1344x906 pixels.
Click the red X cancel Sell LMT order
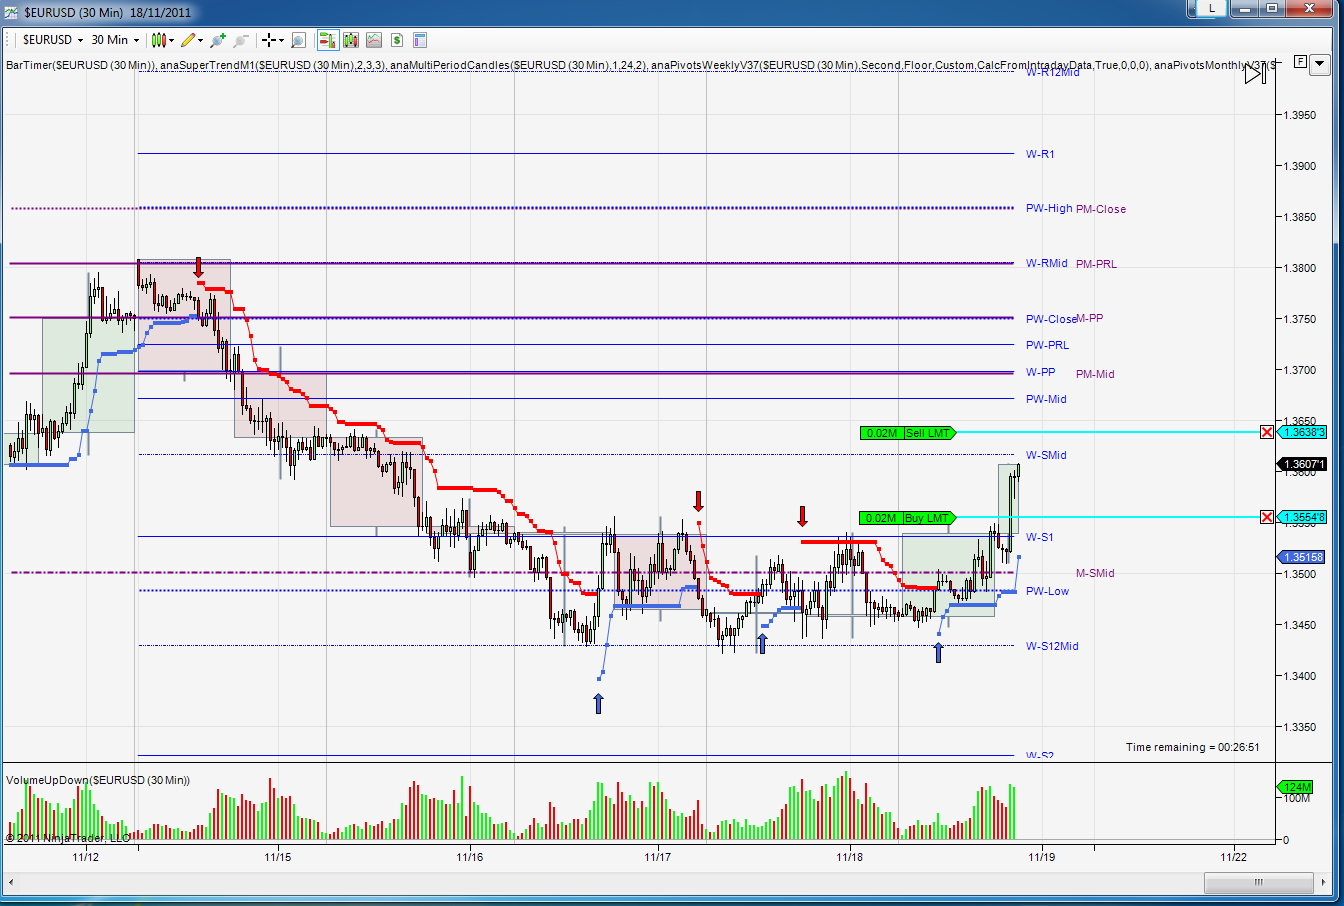[x=1267, y=432]
